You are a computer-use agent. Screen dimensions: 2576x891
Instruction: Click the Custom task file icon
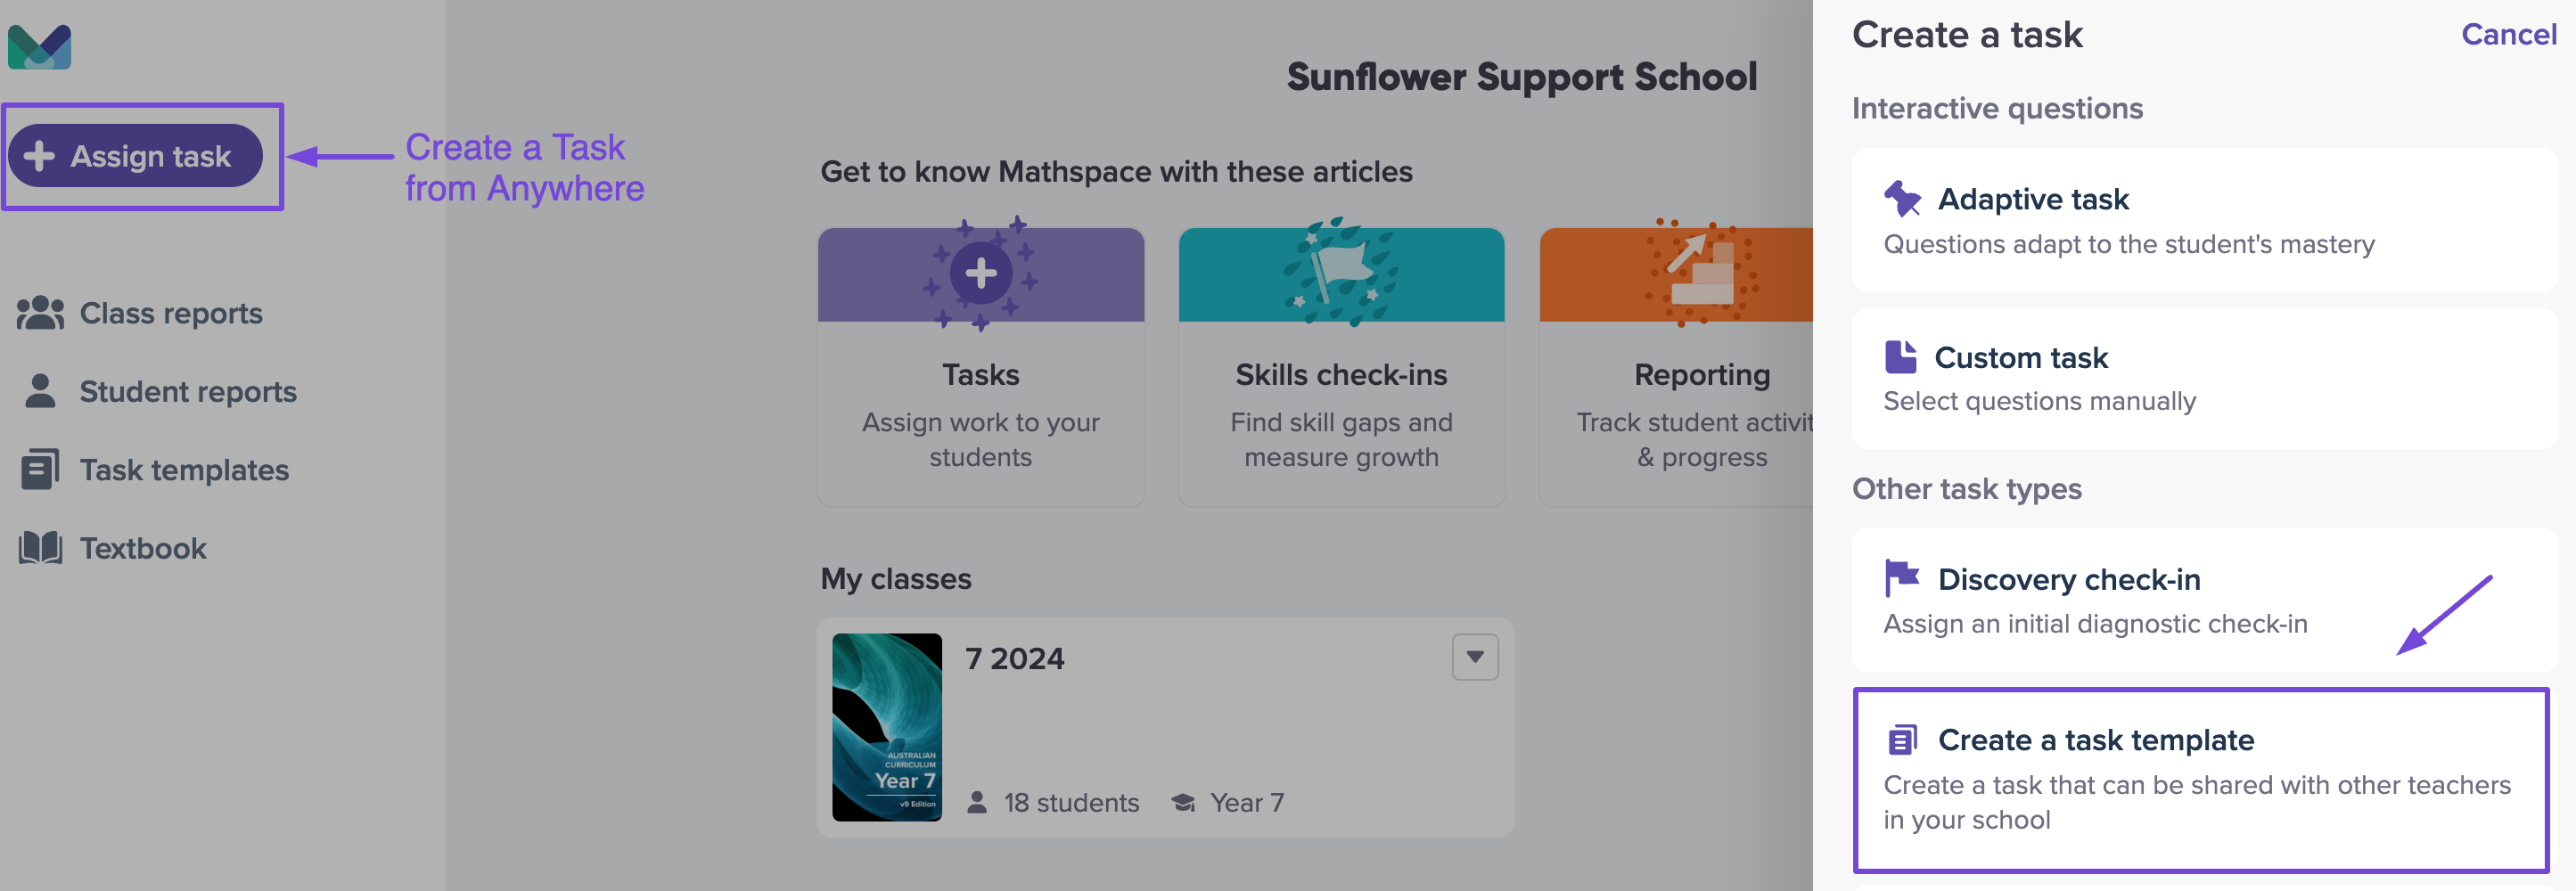point(1900,357)
